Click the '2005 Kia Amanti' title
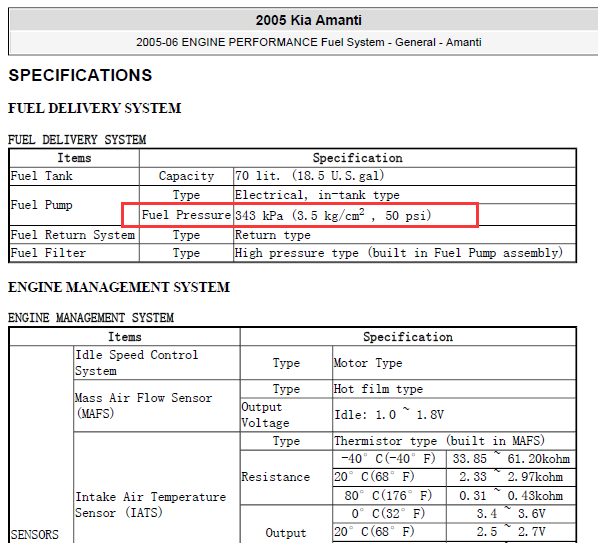The width and height of the screenshot is (598, 543). click(309, 20)
